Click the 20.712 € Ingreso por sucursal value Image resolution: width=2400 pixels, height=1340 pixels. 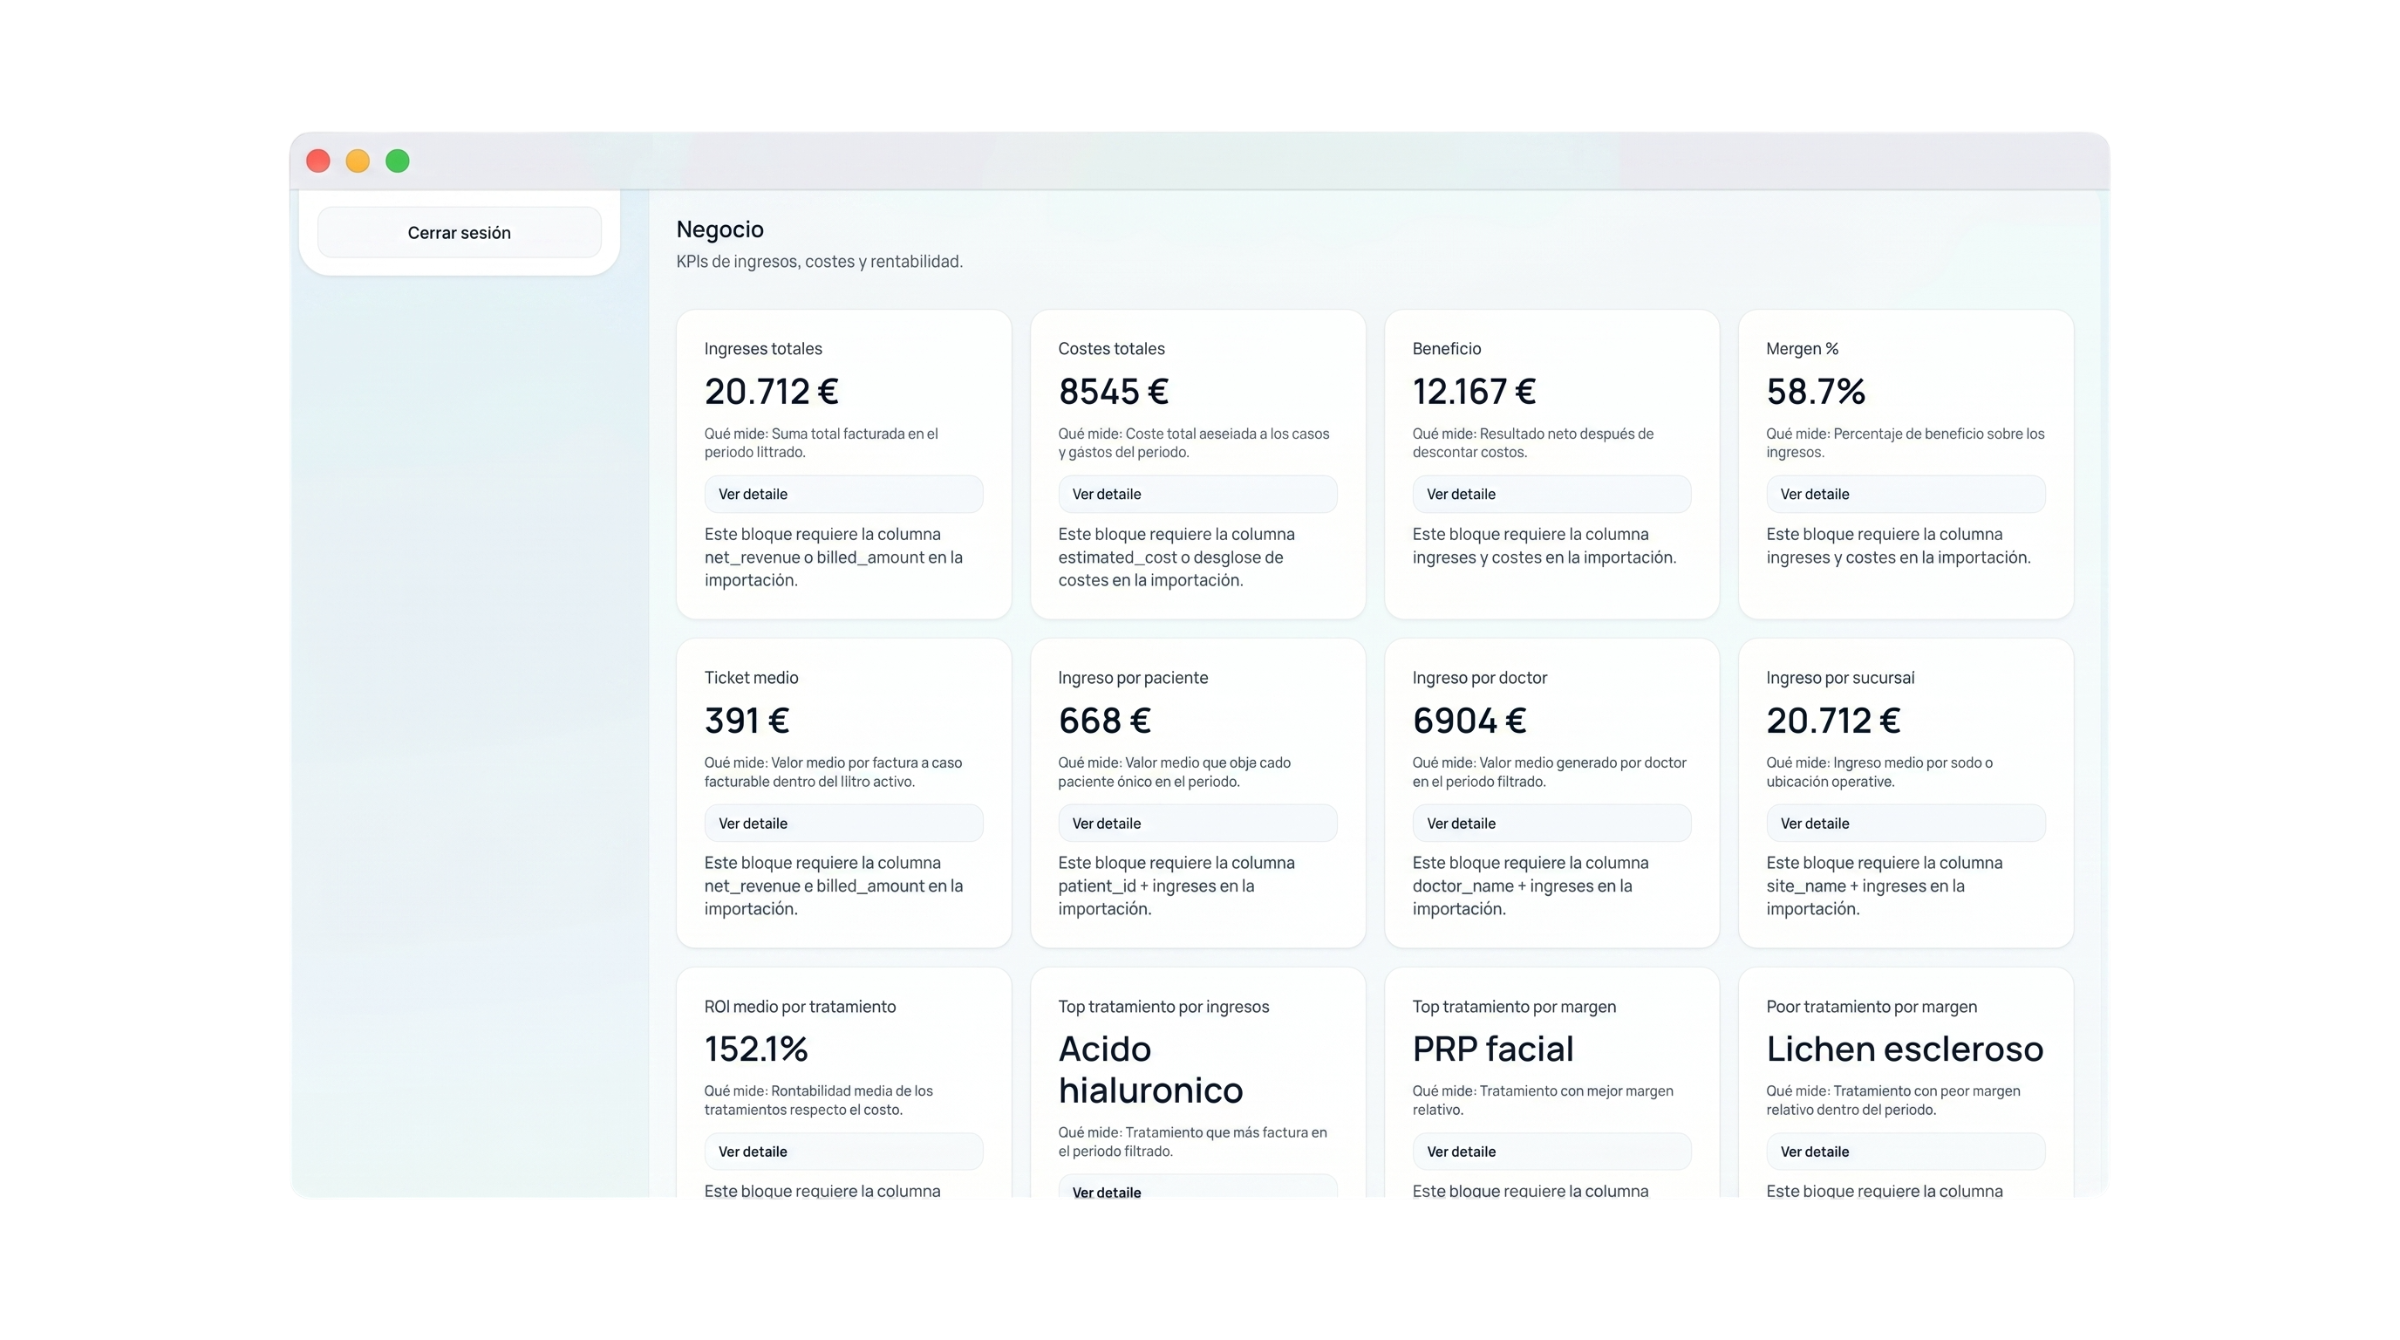click(x=1833, y=720)
